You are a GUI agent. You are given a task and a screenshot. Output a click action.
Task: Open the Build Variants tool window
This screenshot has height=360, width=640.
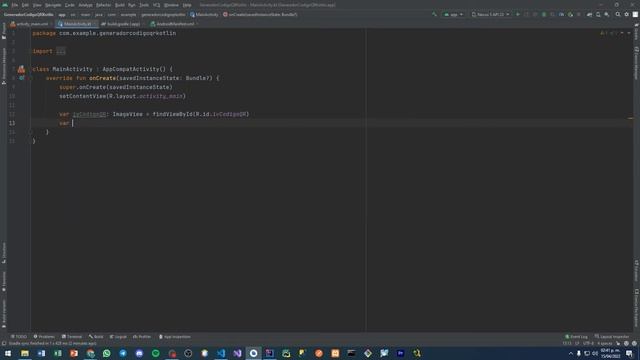pyautogui.click(x=4, y=314)
